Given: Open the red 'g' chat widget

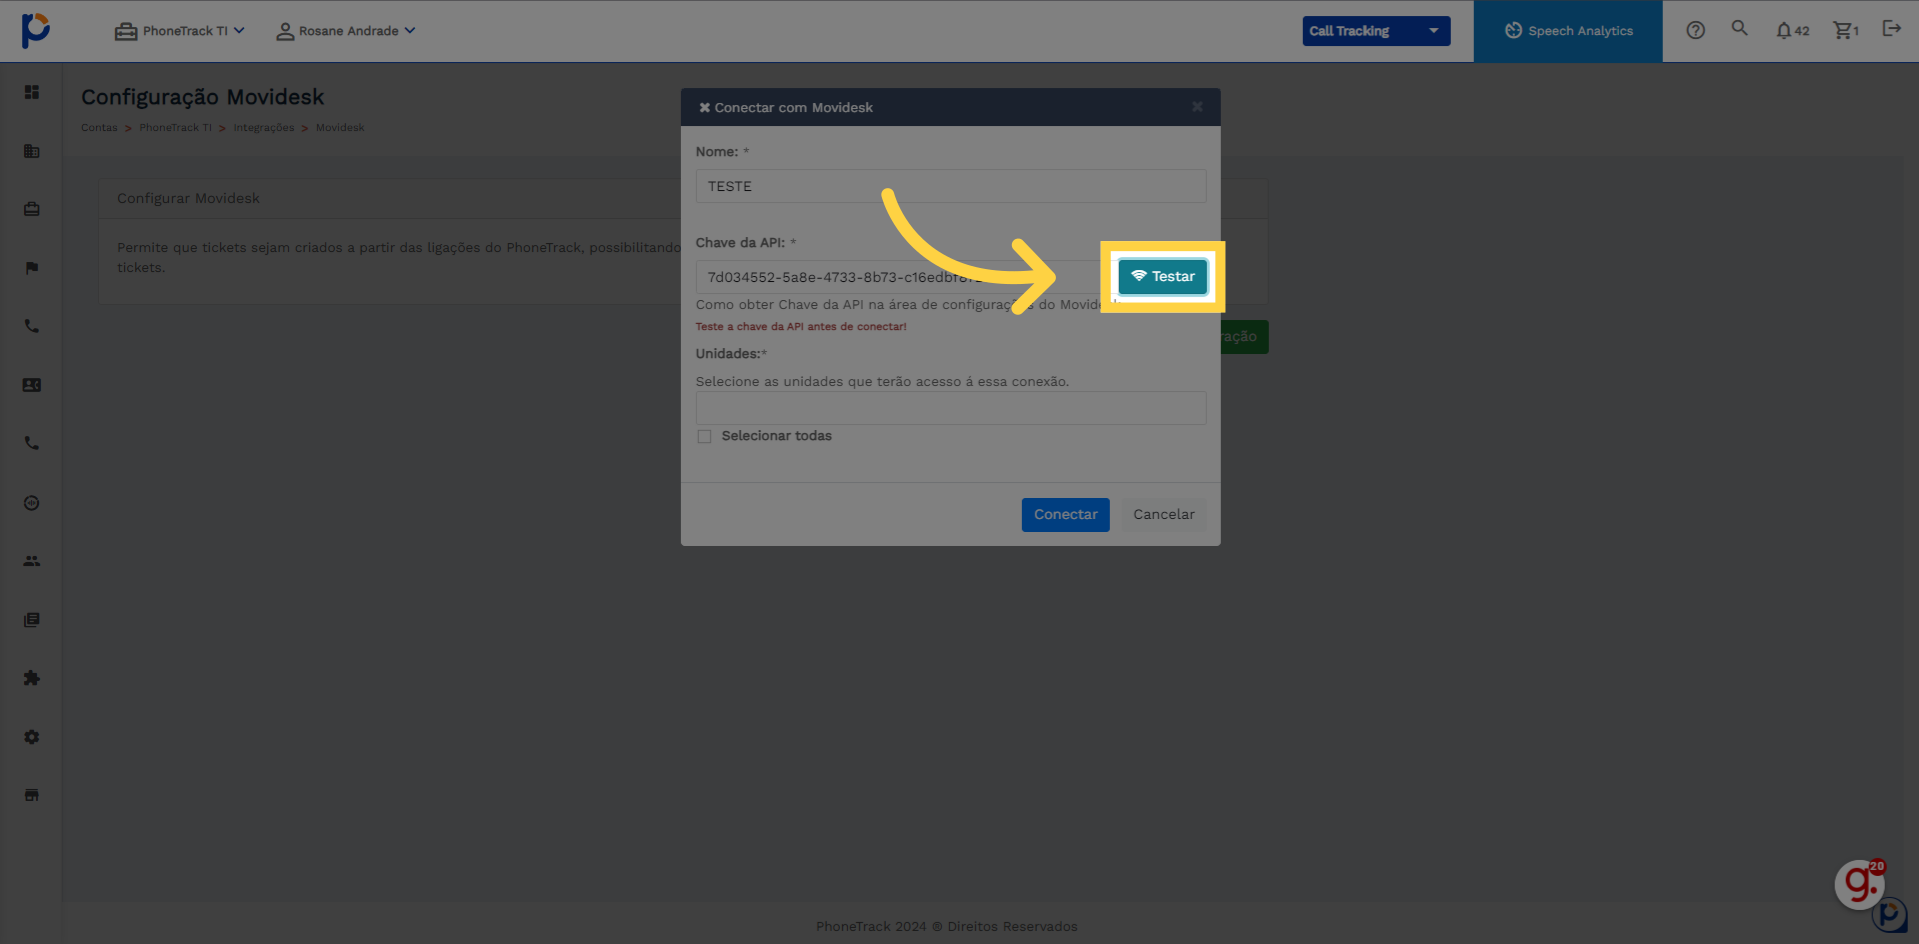Looking at the screenshot, I should coord(1859,884).
